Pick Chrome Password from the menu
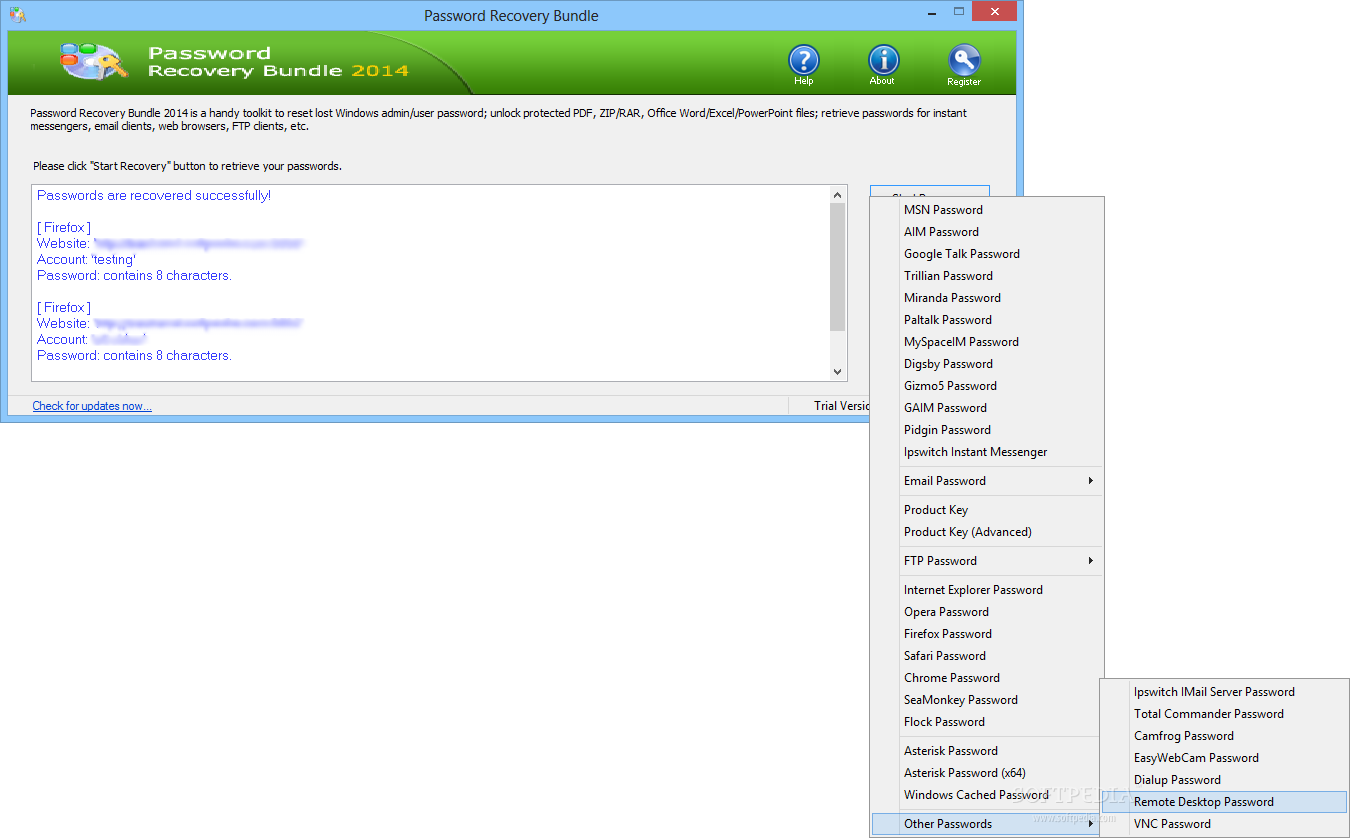The height and width of the screenshot is (838, 1350). [988, 678]
